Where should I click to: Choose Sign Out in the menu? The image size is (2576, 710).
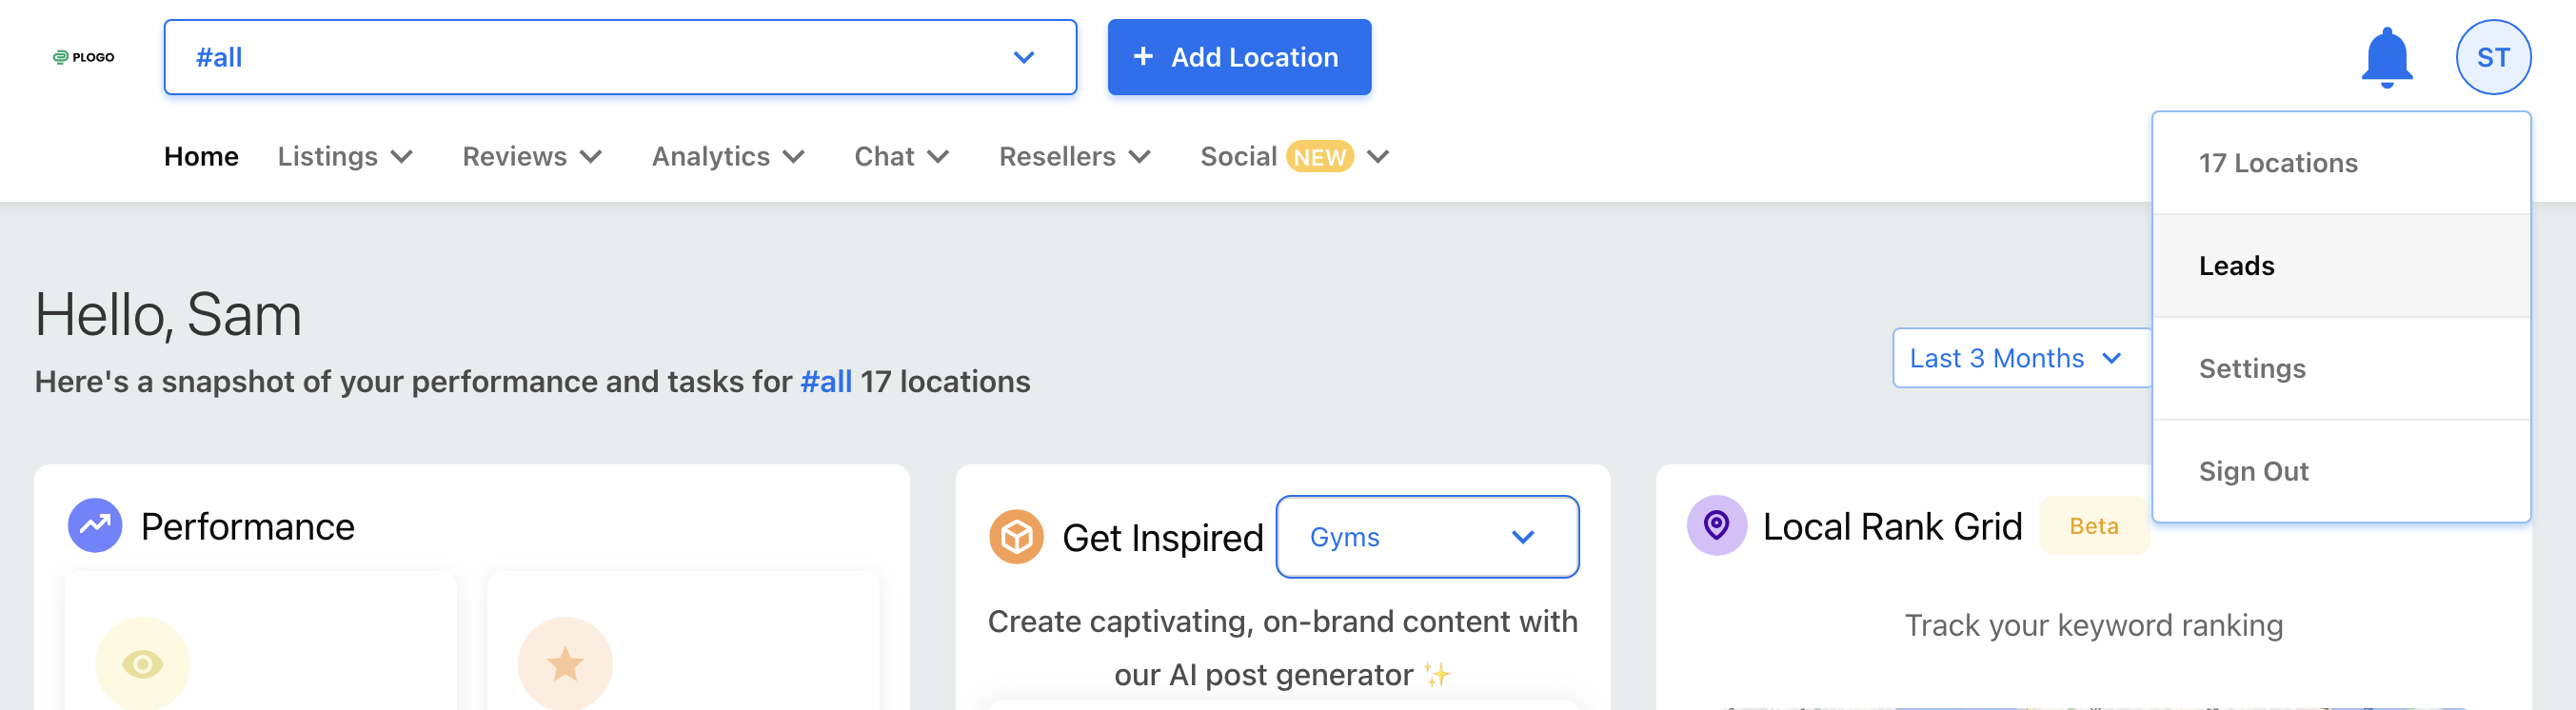click(2340, 471)
